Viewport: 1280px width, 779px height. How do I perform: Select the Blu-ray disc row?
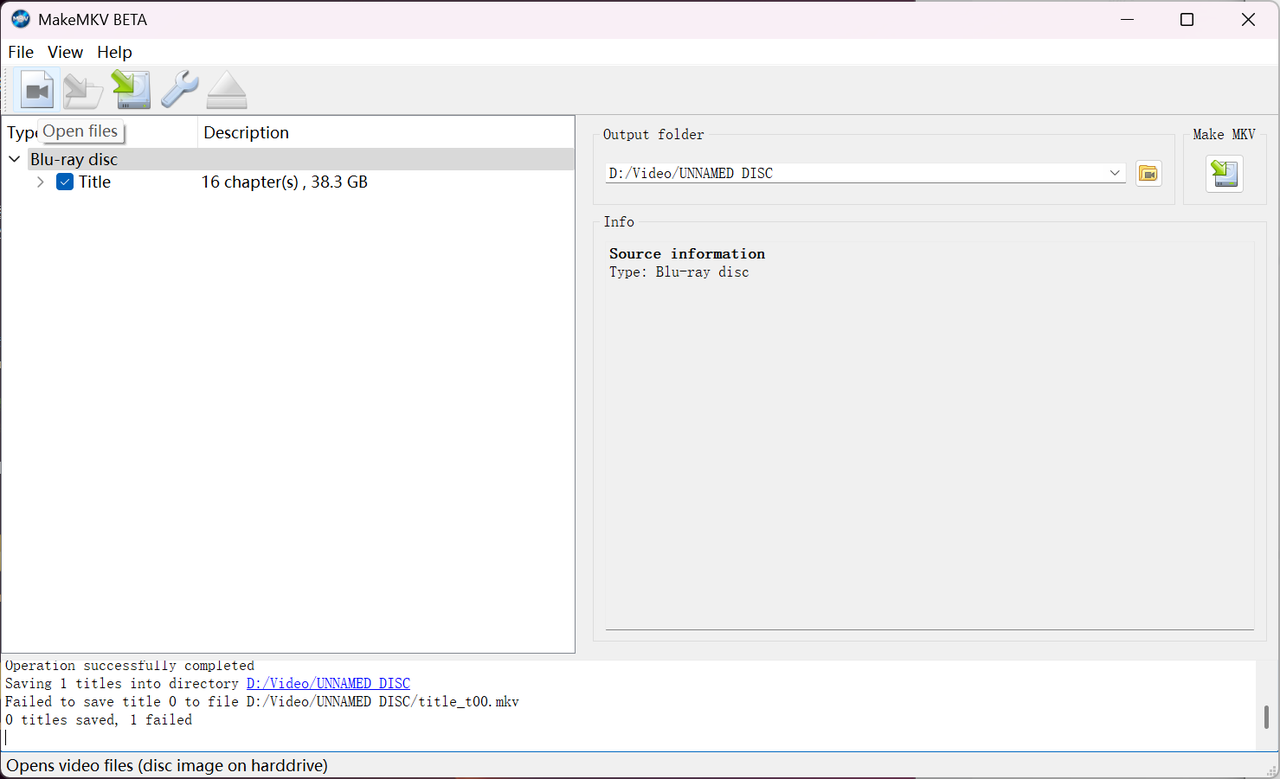point(288,159)
